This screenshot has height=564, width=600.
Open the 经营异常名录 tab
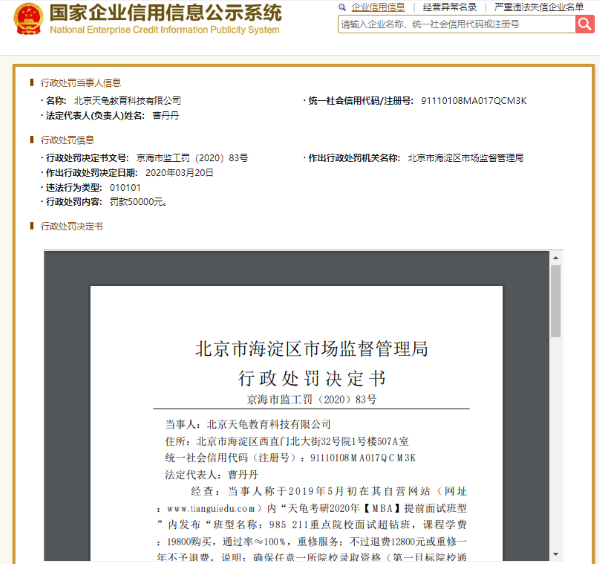[450, 7]
